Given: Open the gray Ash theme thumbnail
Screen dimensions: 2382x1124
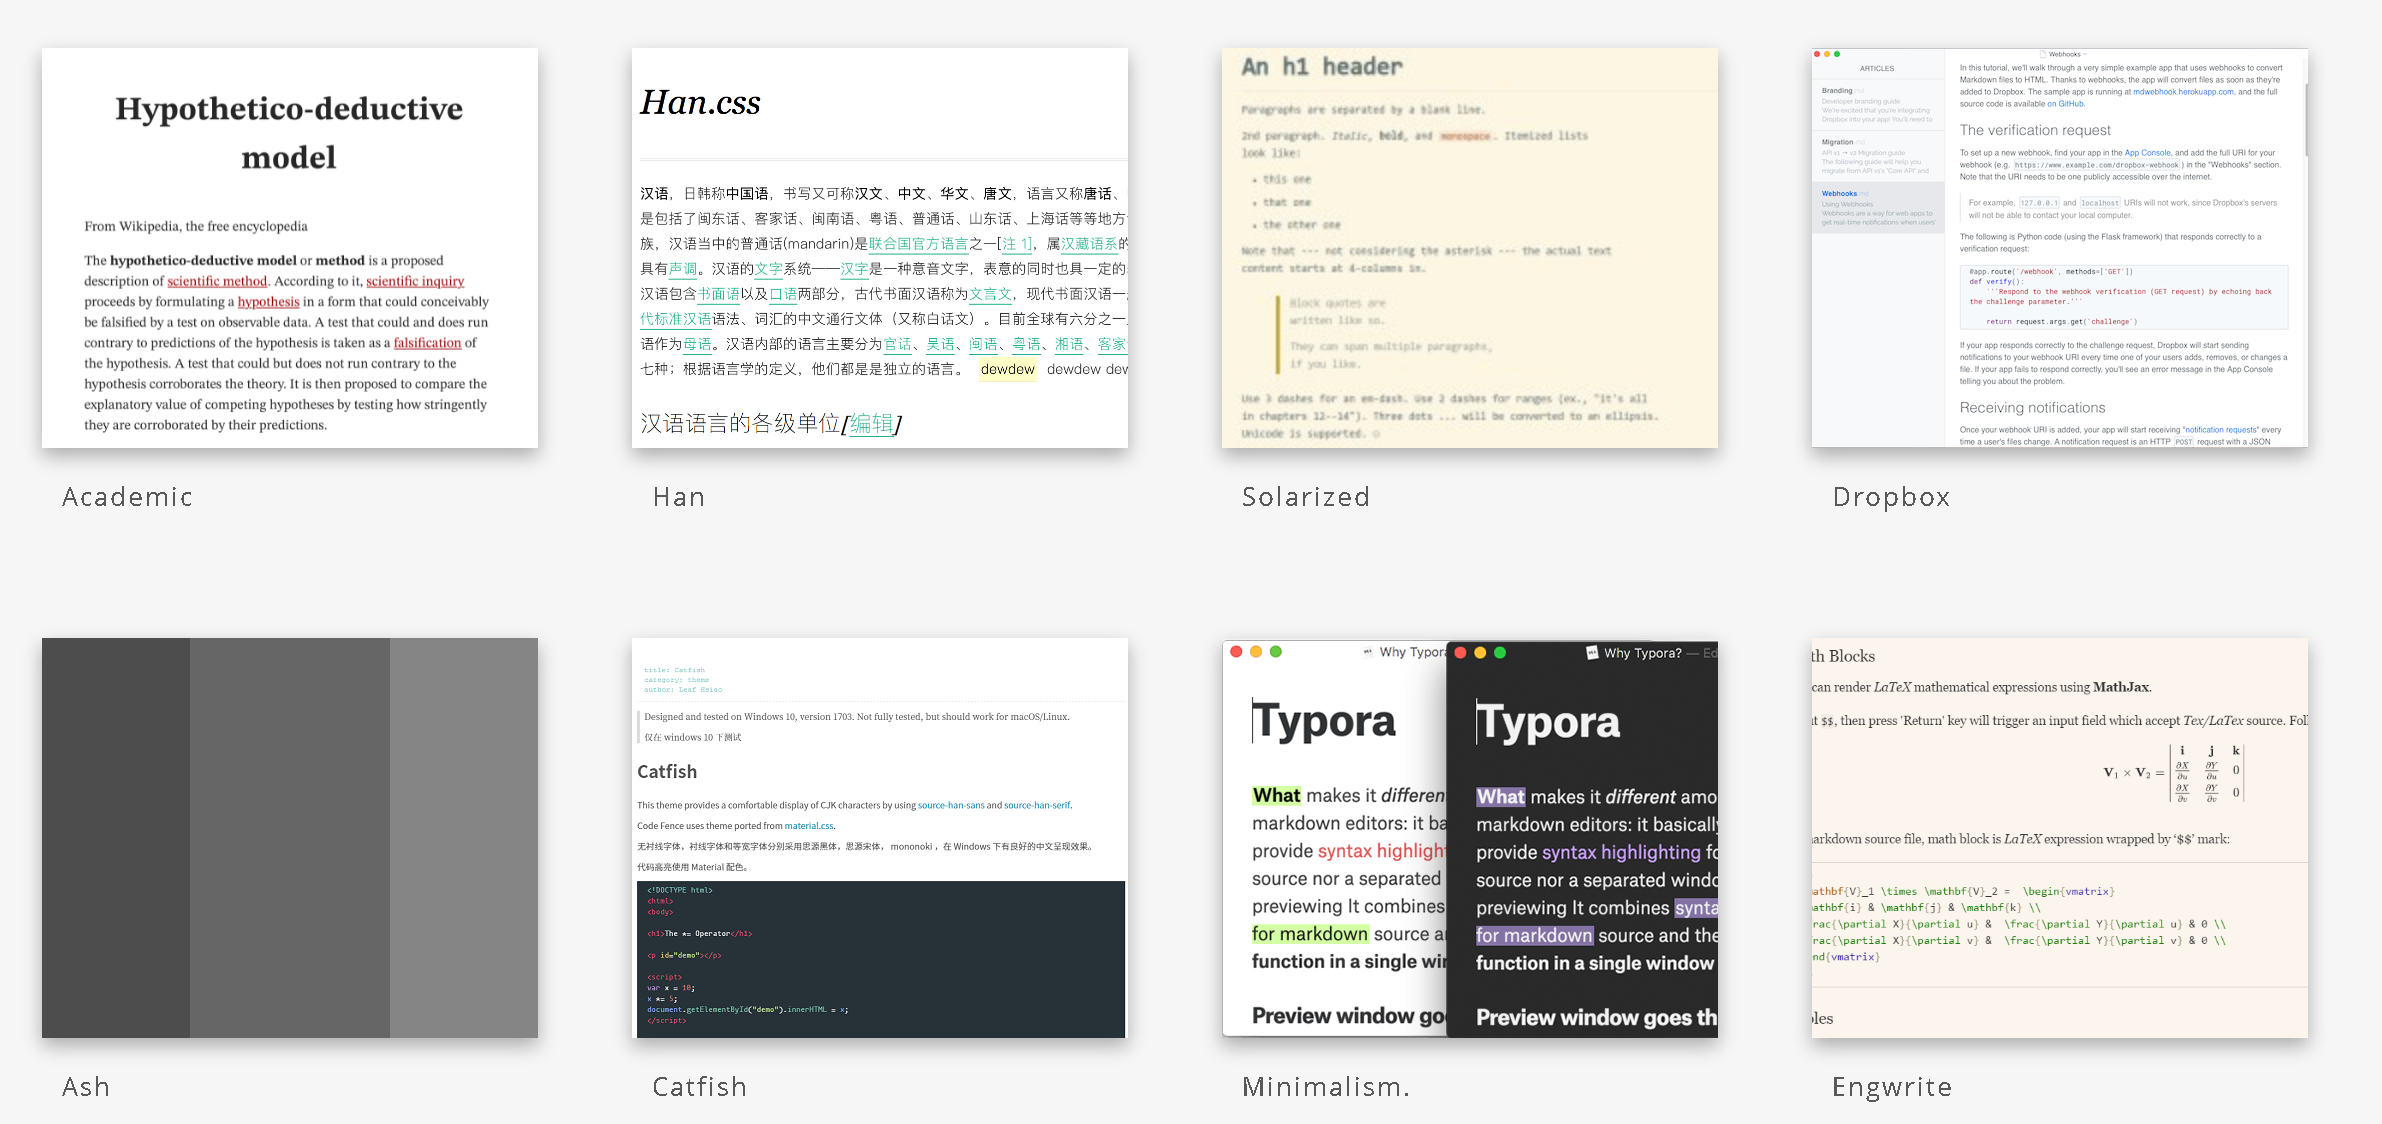Looking at the screenshot, I should coord(289,837).
